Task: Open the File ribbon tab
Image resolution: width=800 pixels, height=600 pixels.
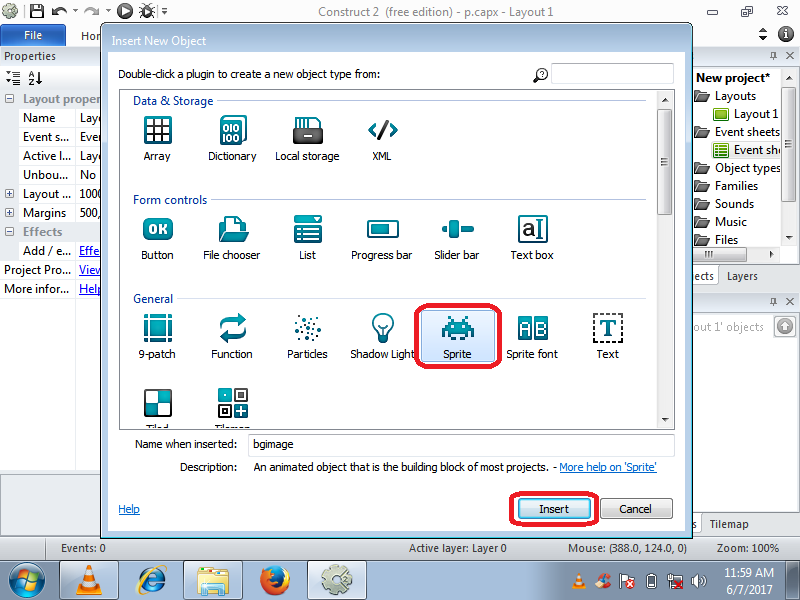Action: click(x=33, y=35)
